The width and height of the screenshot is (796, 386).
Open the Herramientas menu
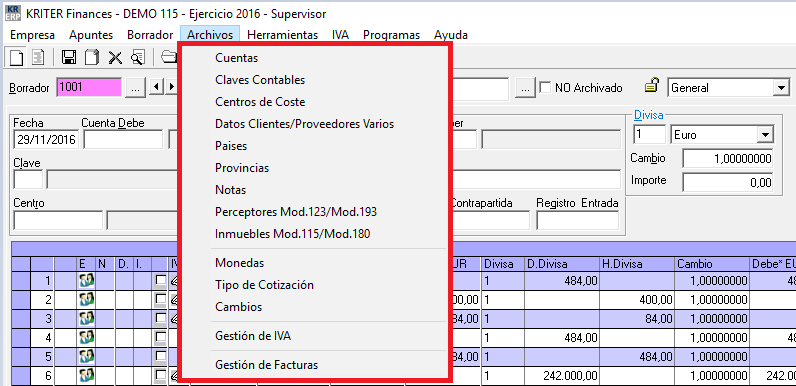point(282,35)
